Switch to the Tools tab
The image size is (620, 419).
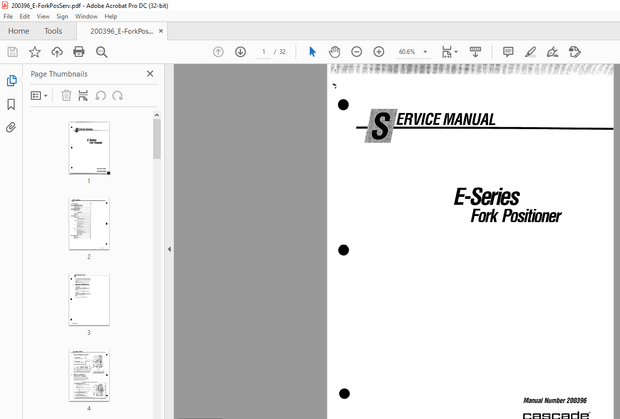53,31
